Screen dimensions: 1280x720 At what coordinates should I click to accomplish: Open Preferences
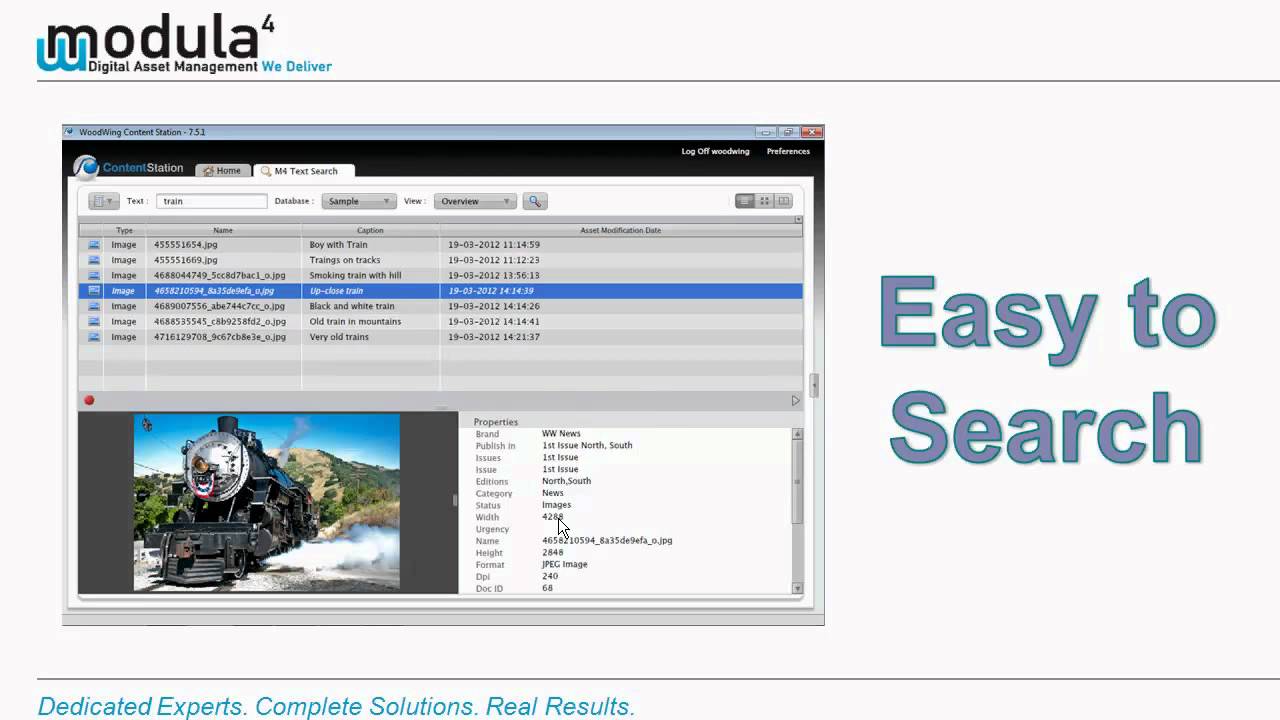788,151
